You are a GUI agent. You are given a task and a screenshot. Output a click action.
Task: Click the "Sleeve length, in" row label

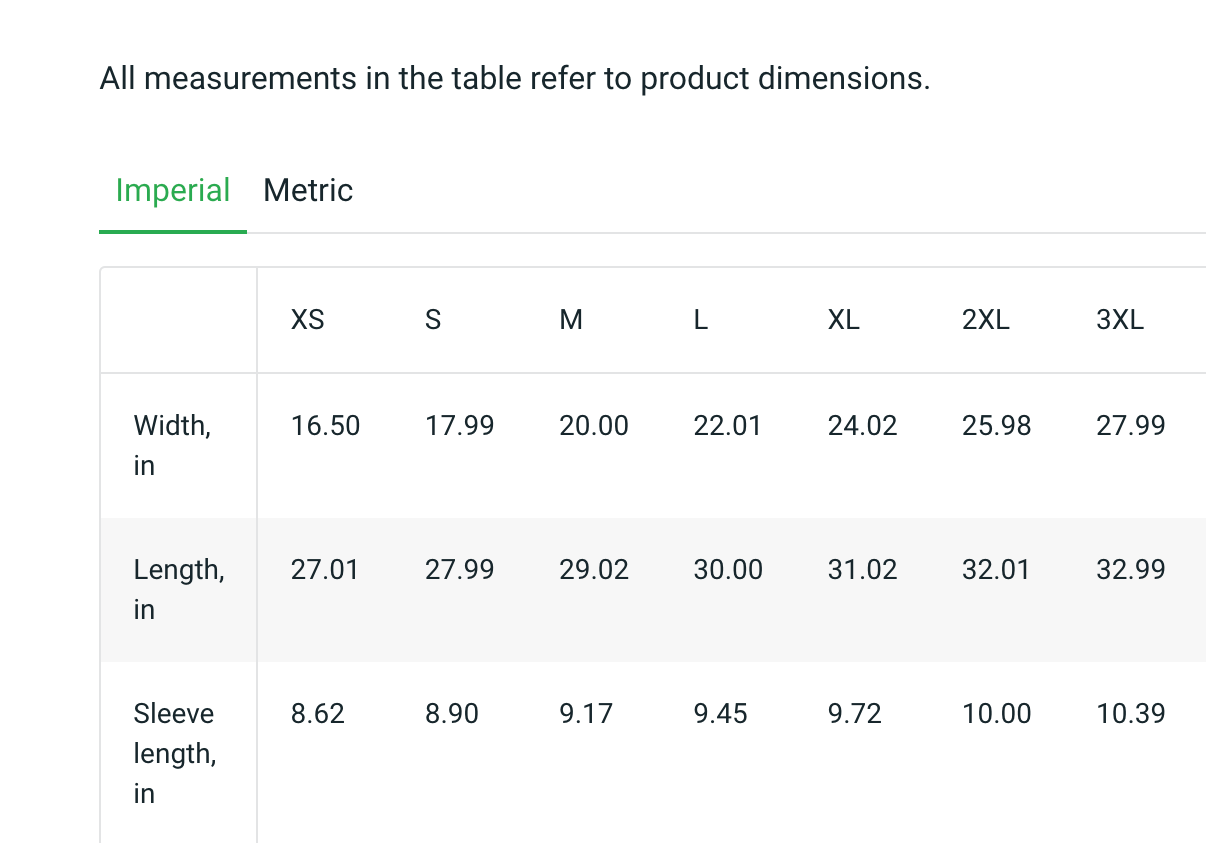pyautogui.click(x=175, y=753)
